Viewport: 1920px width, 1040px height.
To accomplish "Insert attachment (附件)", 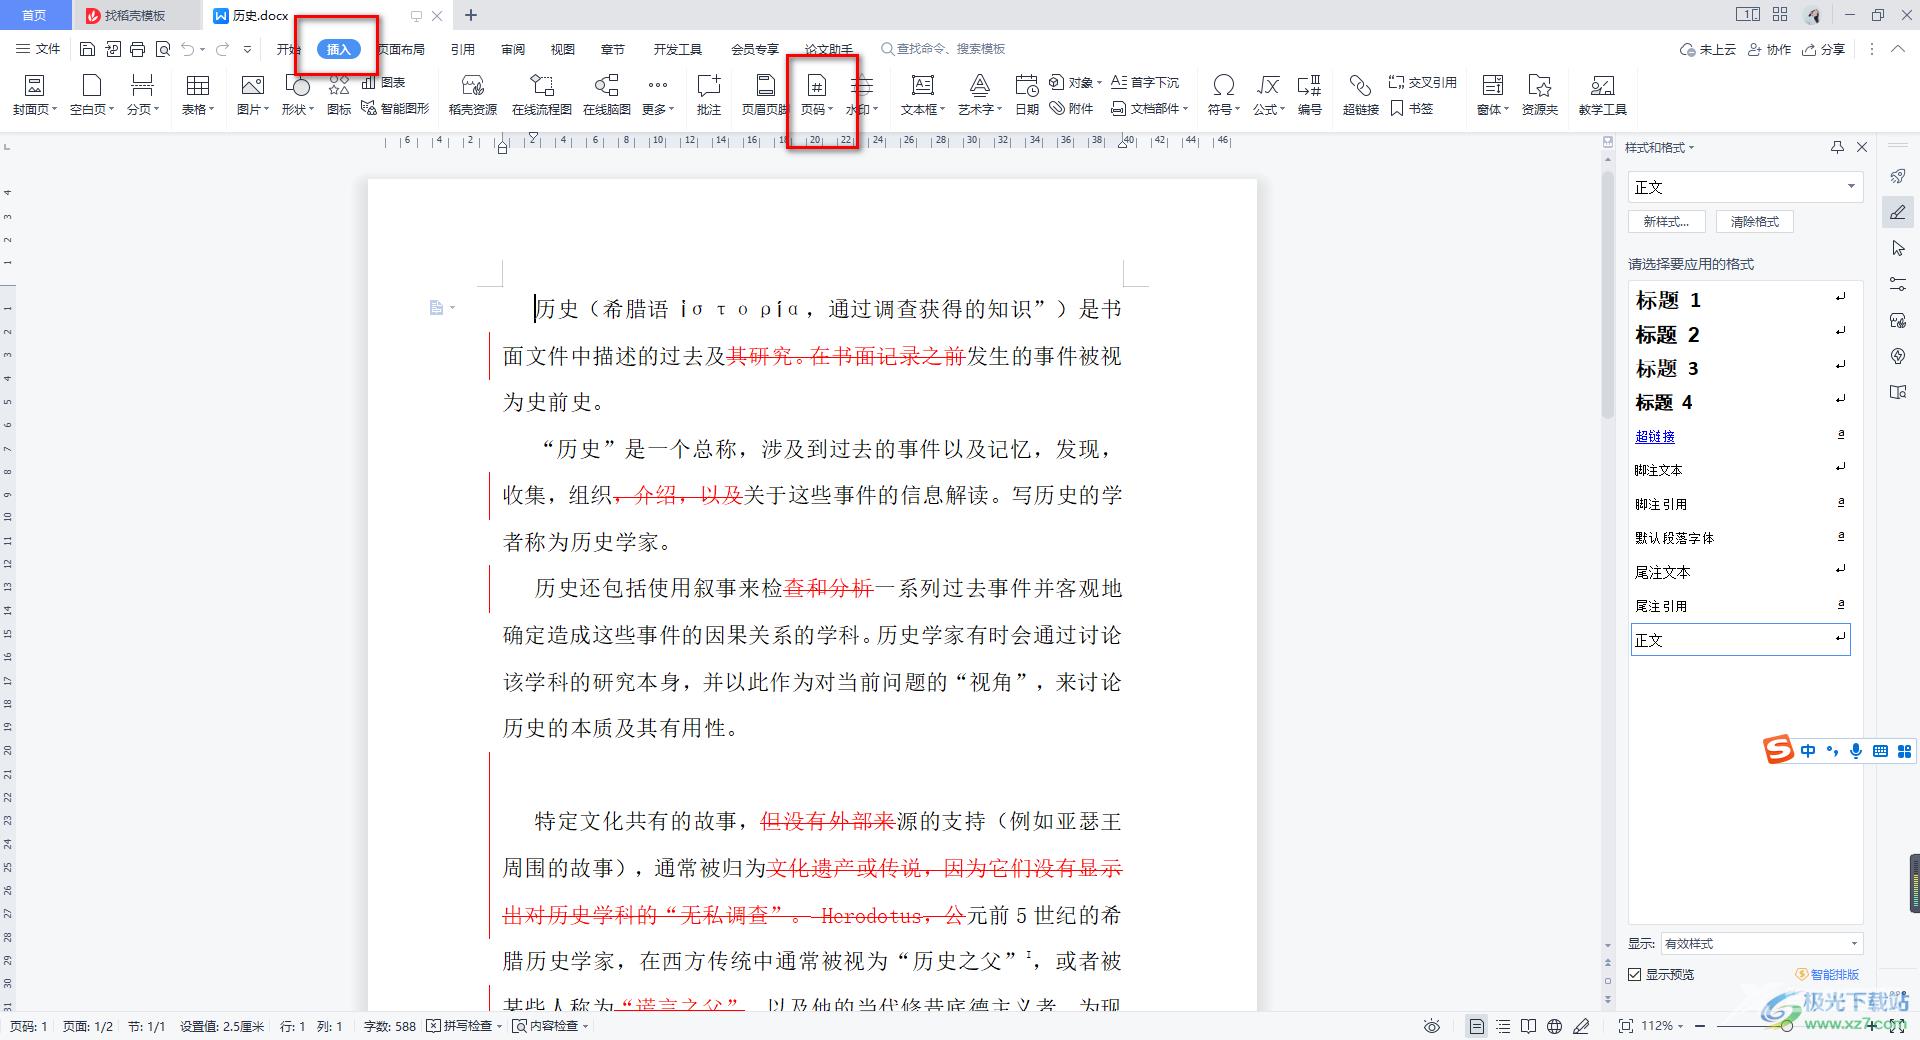I will pyautogui.click(x=1071, y=108).
